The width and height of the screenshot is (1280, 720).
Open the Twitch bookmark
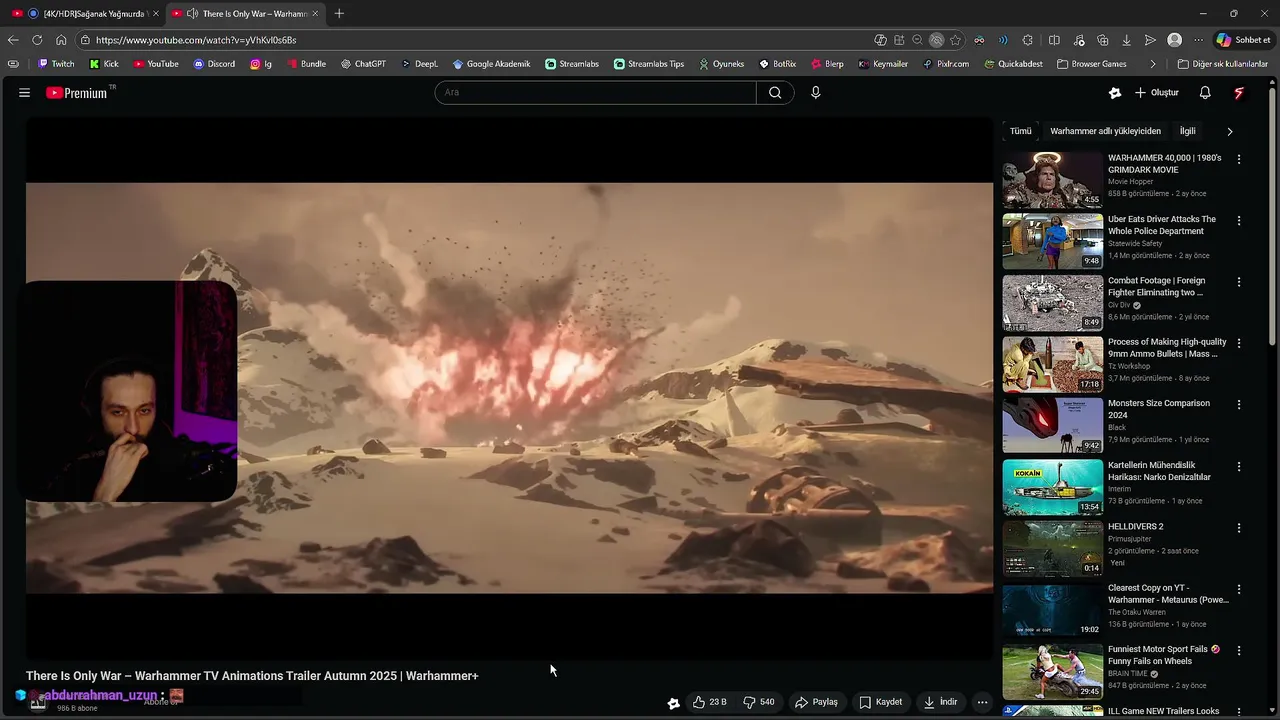pyautogui.click(x=56, y=64)
